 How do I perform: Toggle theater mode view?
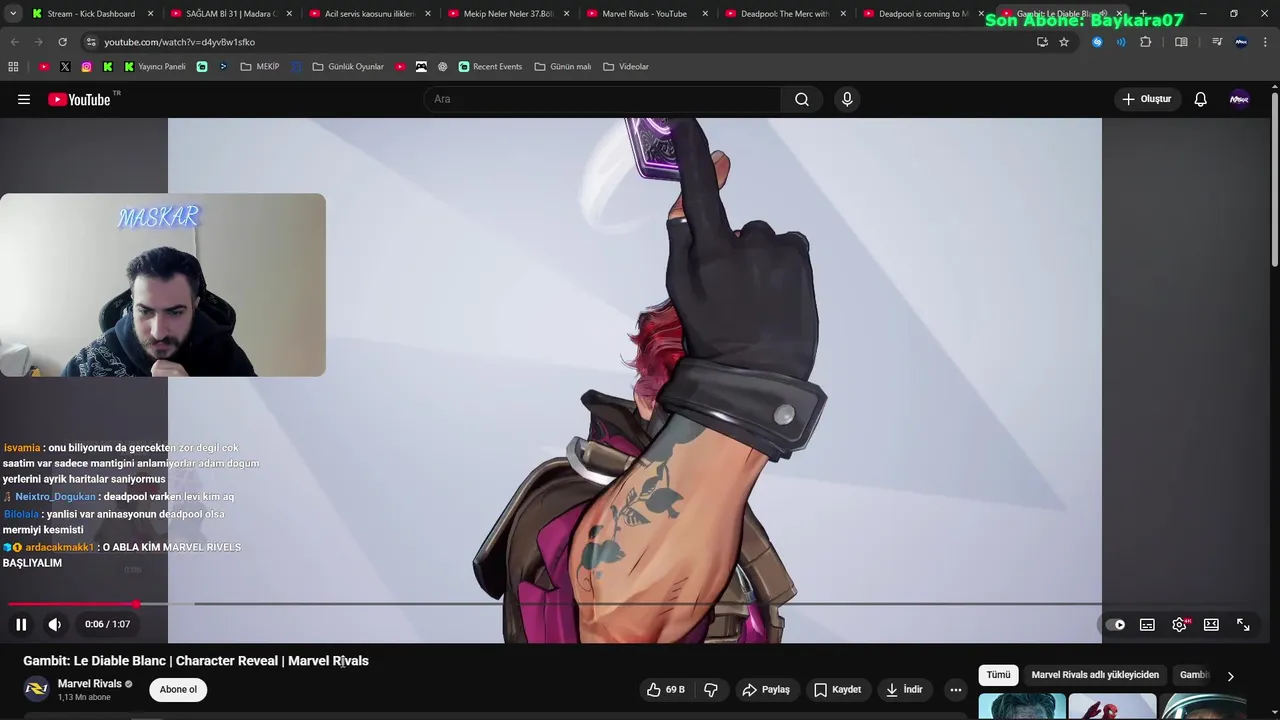pyautogui.click(x=1211, y=624)
